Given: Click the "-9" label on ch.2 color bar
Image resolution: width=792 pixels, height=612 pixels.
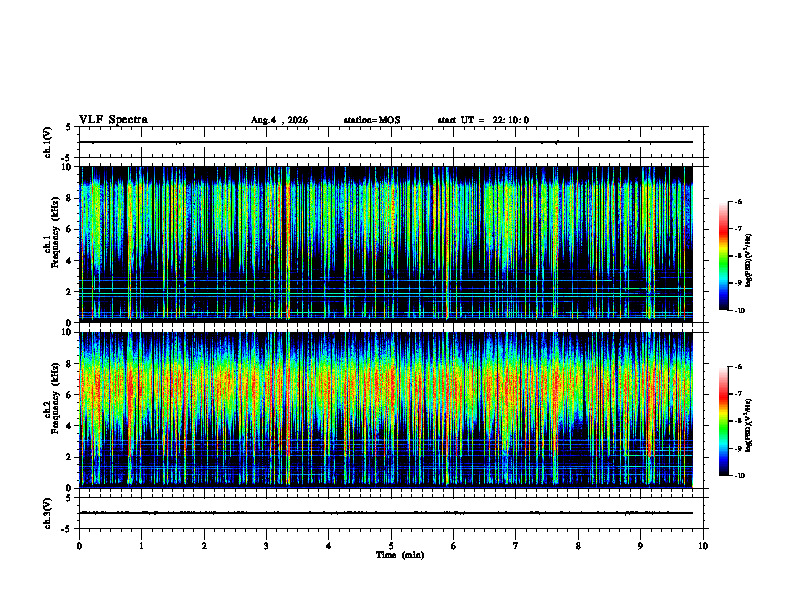Looking at the screenshot, I should 738,448.
